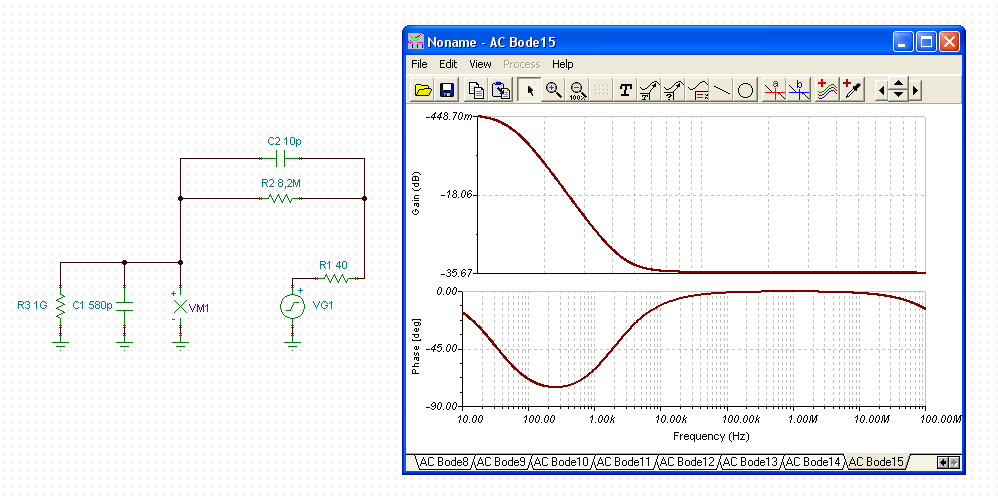Select the VG1 voltage generator in the schematic
Viewport: 998px width, 501px height.
pos(293,306)
